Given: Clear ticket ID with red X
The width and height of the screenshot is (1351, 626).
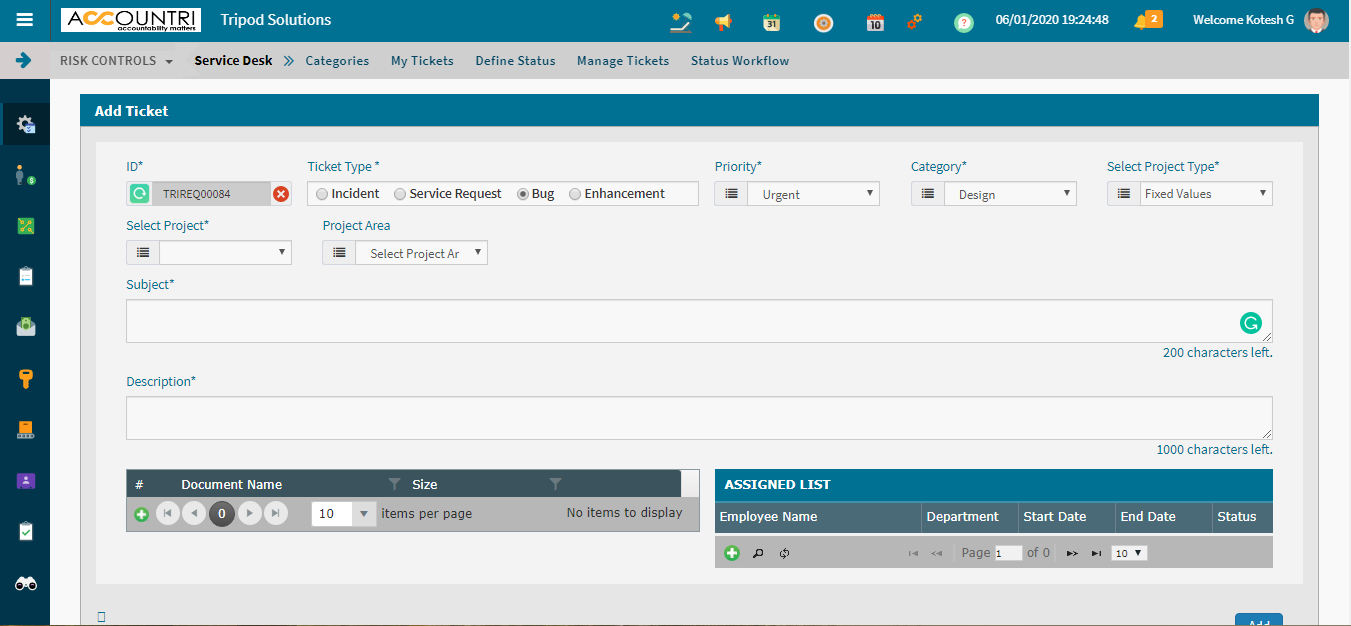Looking at the screenshot, I should [x=281, y=194].
